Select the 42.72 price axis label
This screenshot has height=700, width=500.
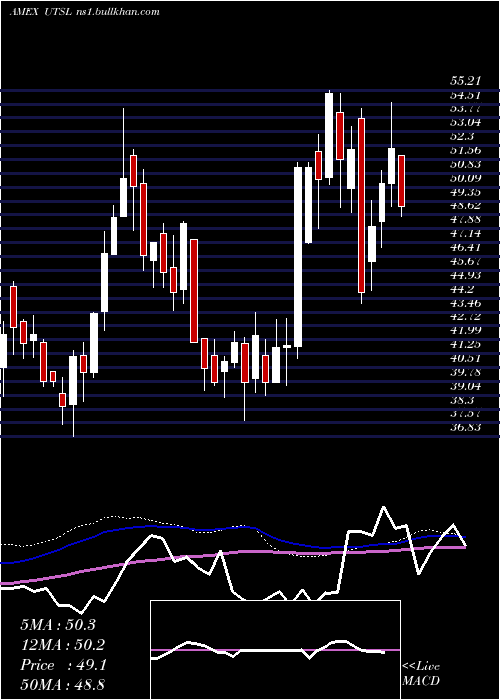465,317
